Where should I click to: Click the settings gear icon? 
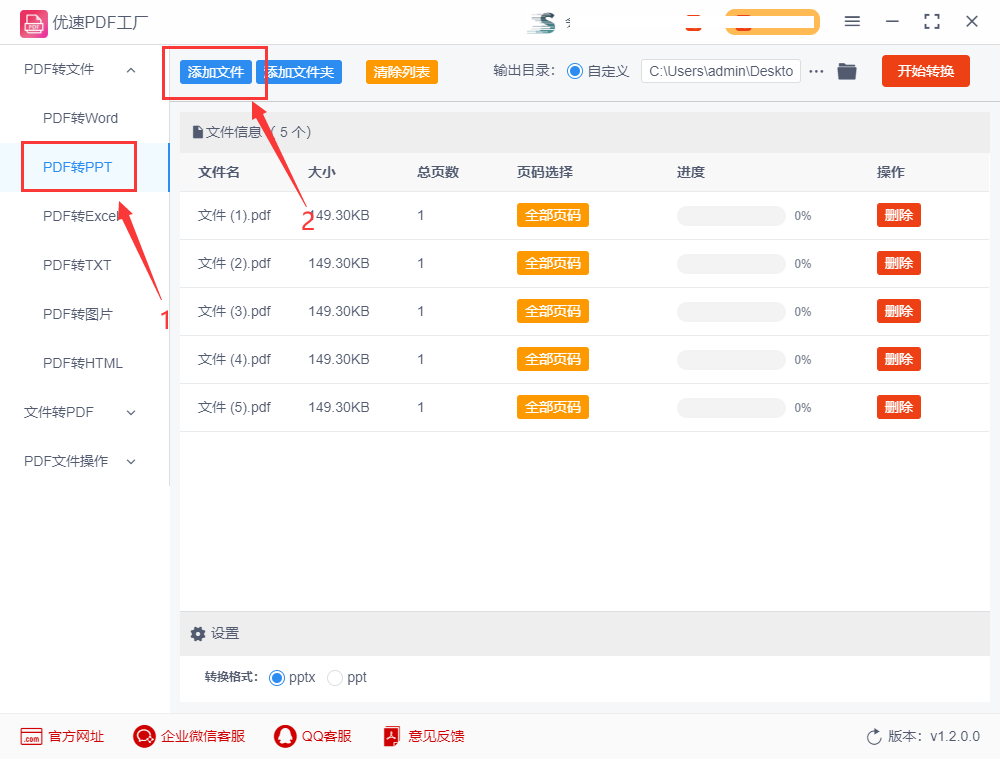198,634
